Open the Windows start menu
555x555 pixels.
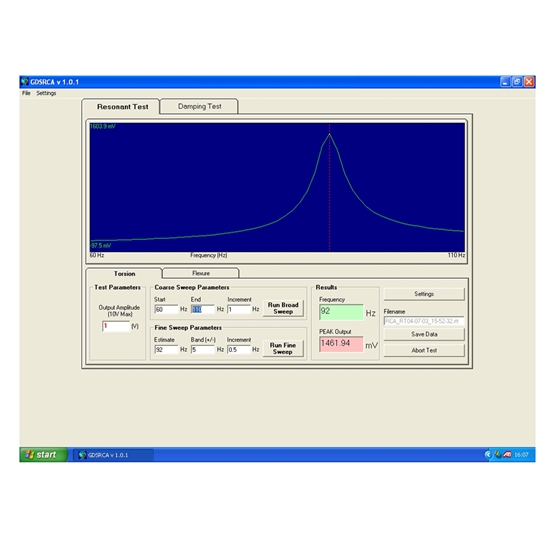pos(44,455)
